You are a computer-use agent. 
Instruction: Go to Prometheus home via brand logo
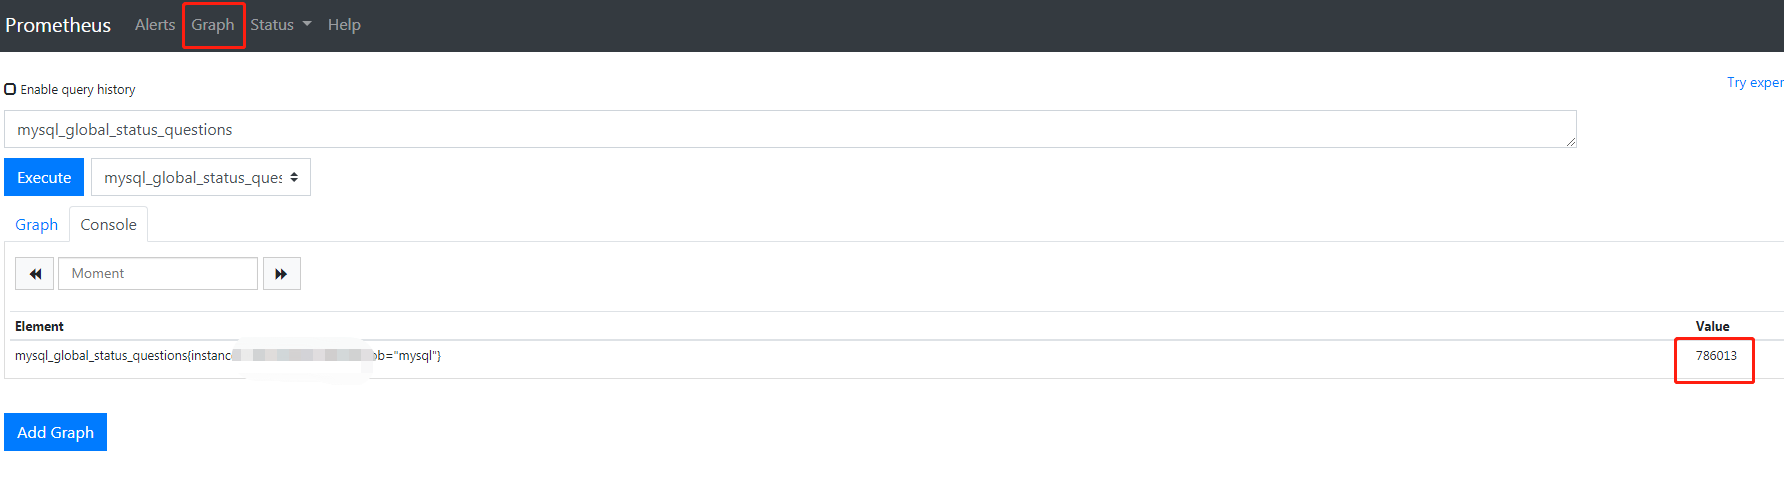click(x=58, y=25)
